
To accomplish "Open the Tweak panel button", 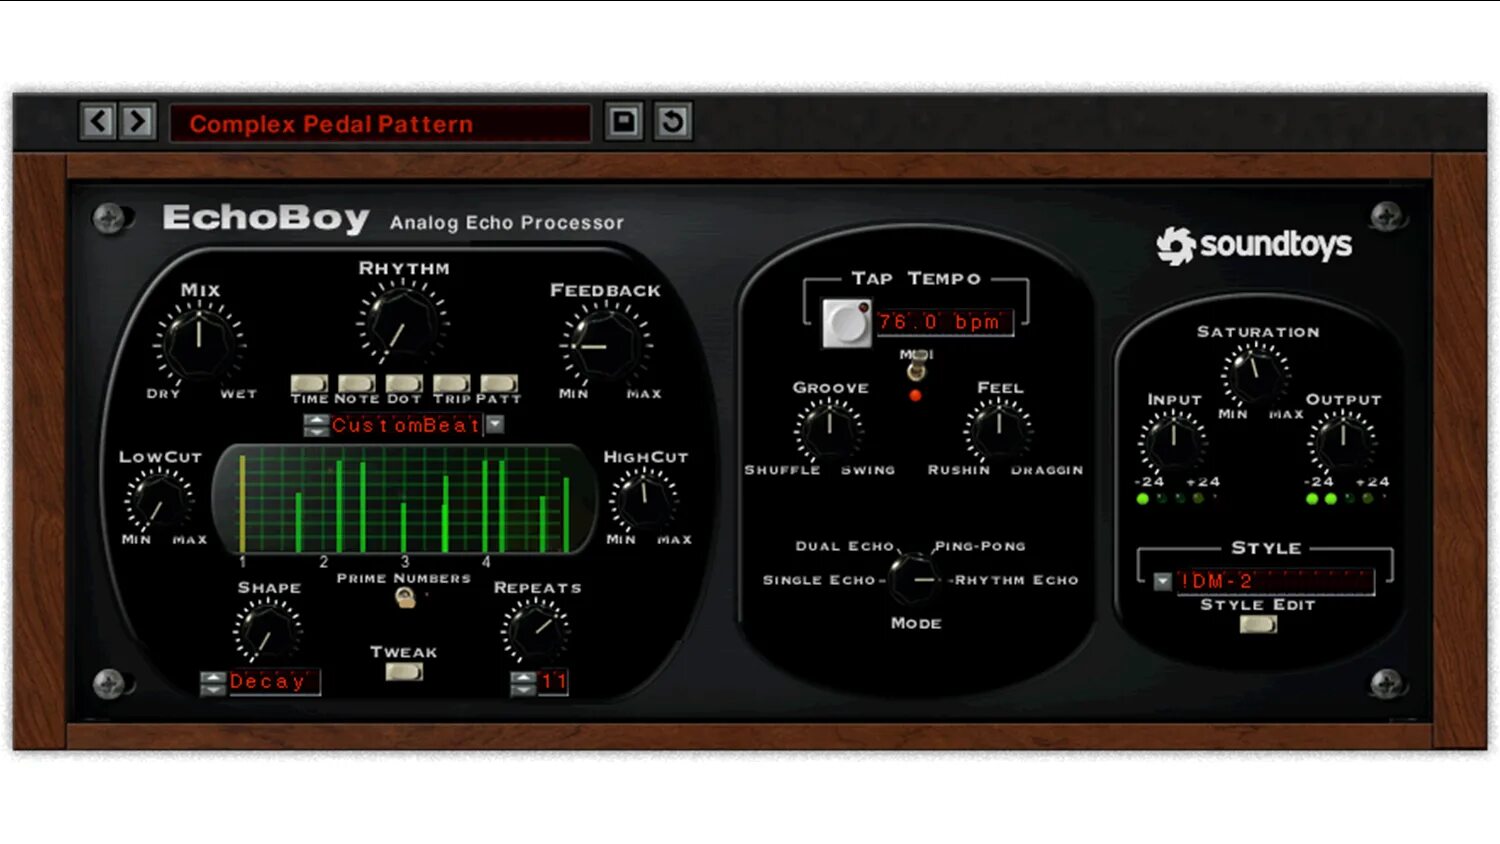I will click(x=404, y=672).
